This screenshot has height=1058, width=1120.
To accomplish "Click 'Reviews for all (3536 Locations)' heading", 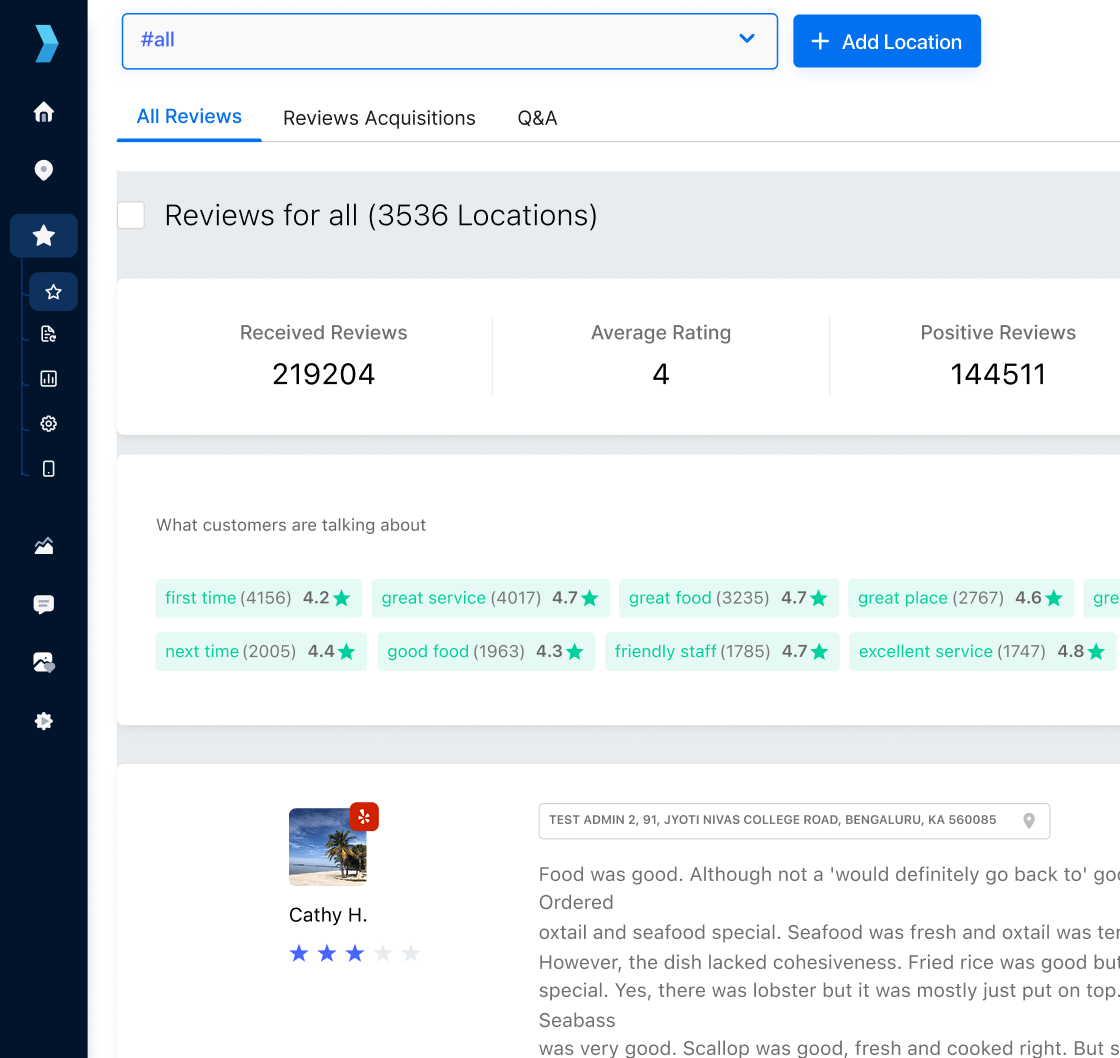I will [x=381, y=215].
